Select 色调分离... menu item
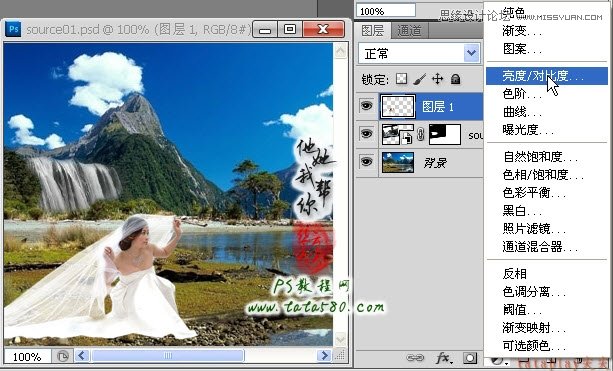 [546, 292]
